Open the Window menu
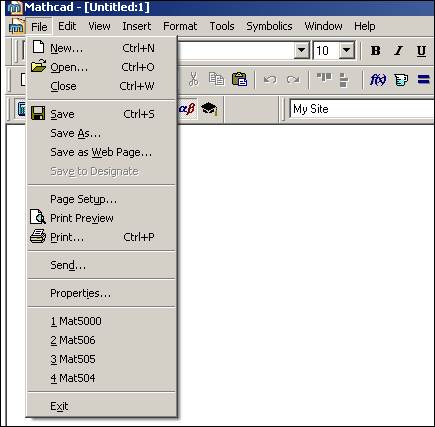This screenshot has height=427, width=435. (323, 26)
